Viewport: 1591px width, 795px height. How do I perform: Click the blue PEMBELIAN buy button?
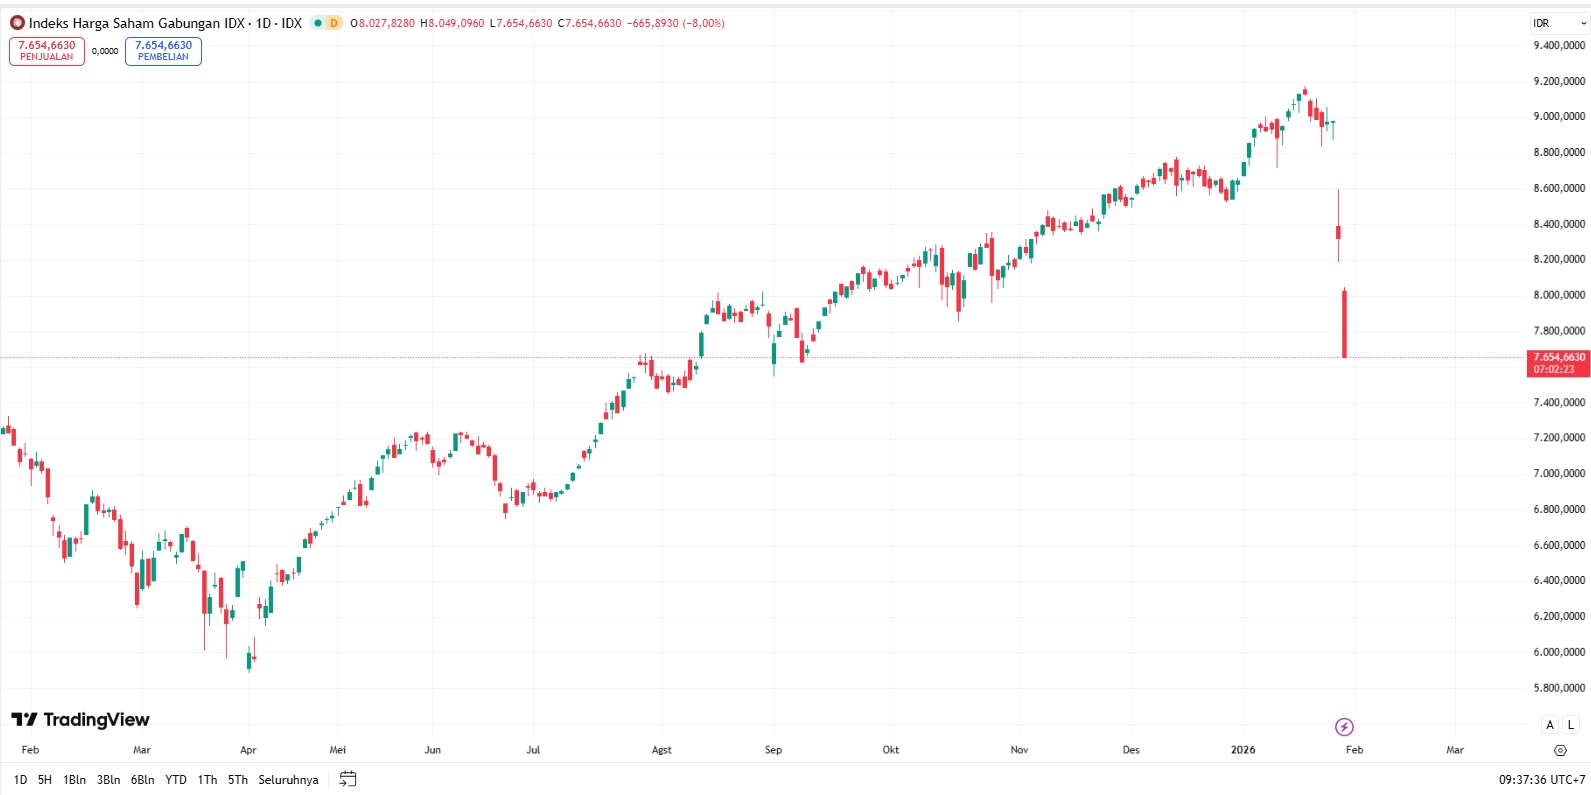click(x=163, y=51)
